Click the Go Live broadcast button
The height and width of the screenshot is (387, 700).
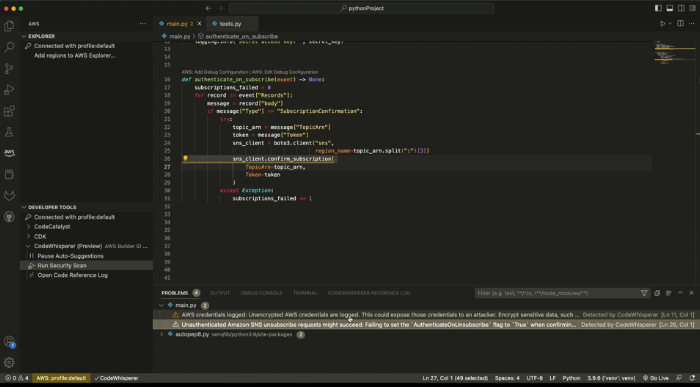coord(655,378)
